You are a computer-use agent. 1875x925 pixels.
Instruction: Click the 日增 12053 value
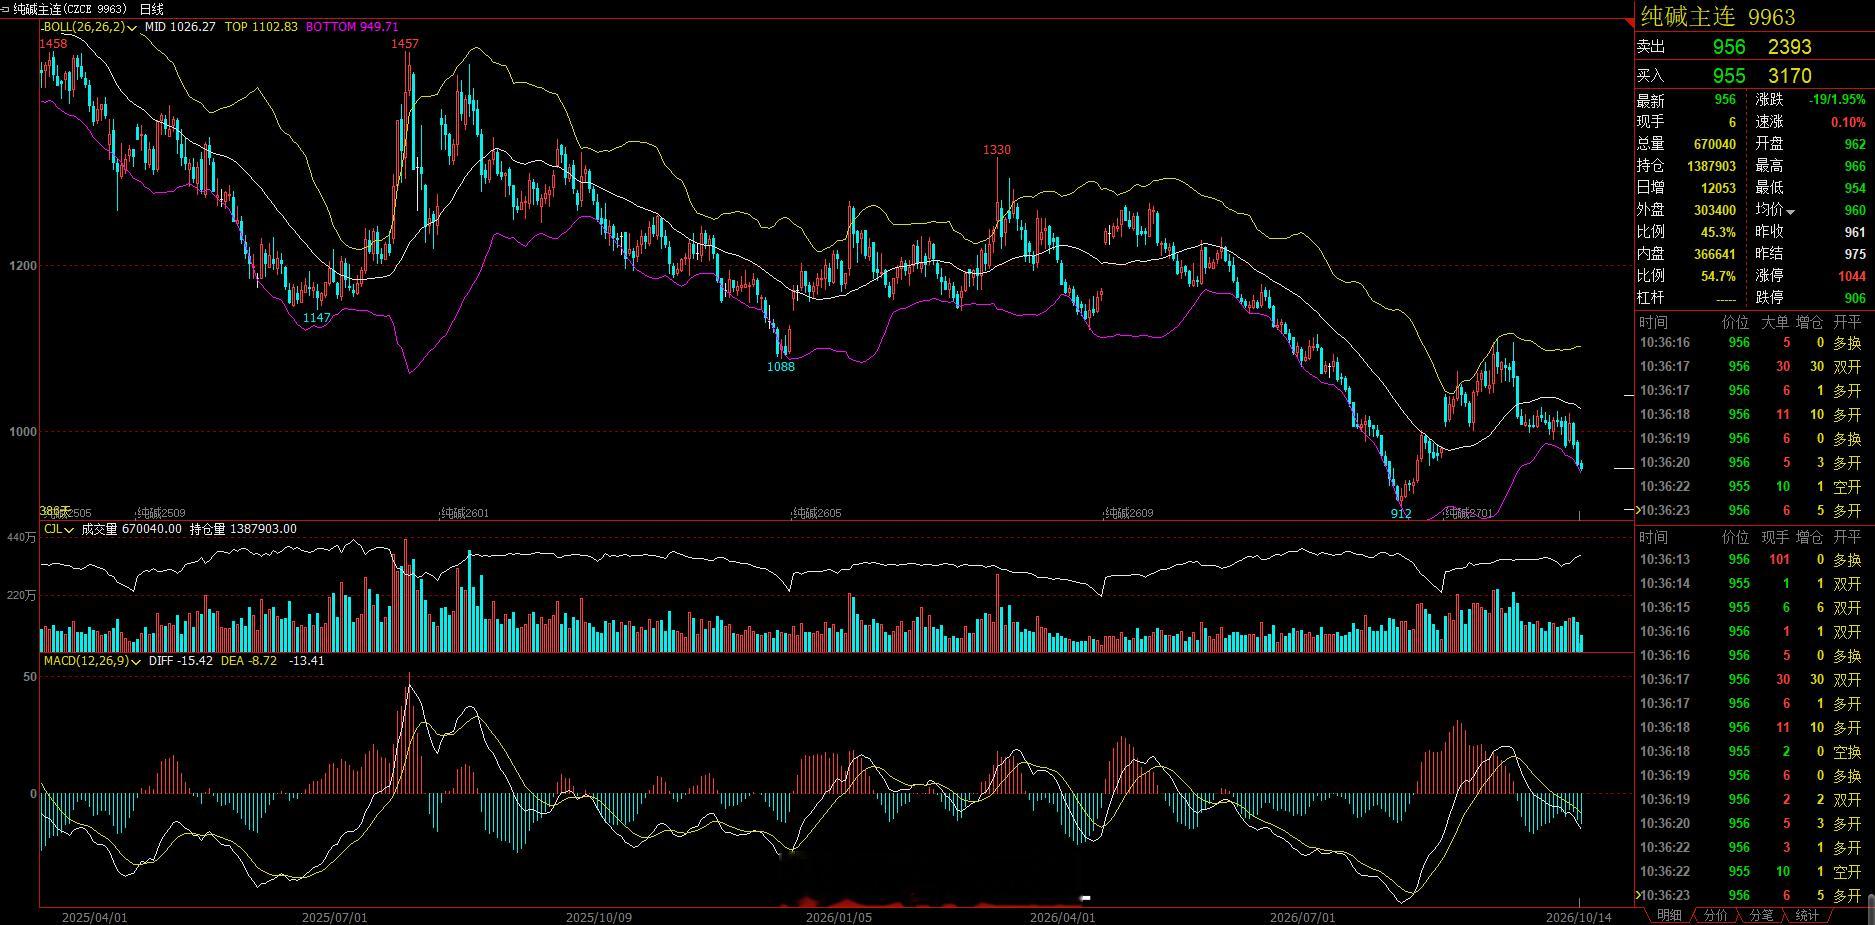[x=1719, y=188]
